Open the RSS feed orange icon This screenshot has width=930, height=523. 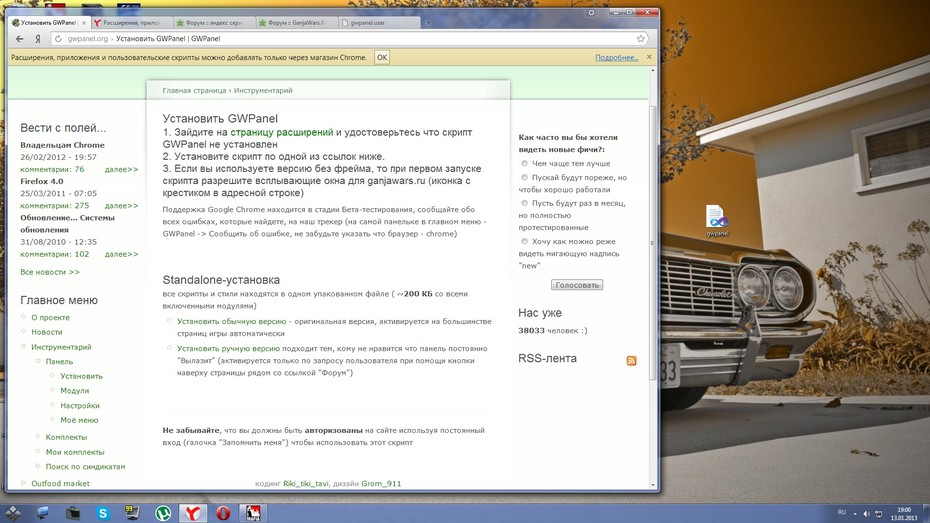[x=631, y=361]
